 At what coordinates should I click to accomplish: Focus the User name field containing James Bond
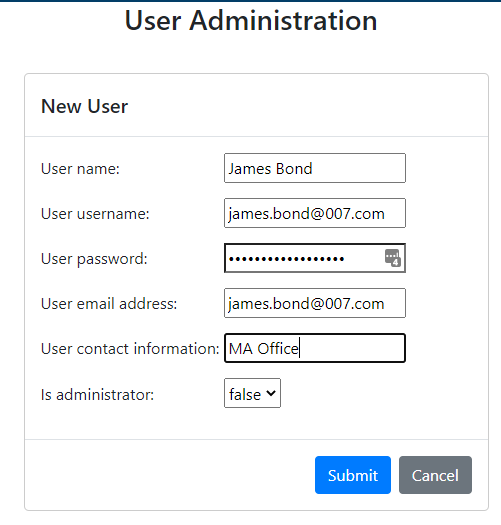tap(315, 168)
